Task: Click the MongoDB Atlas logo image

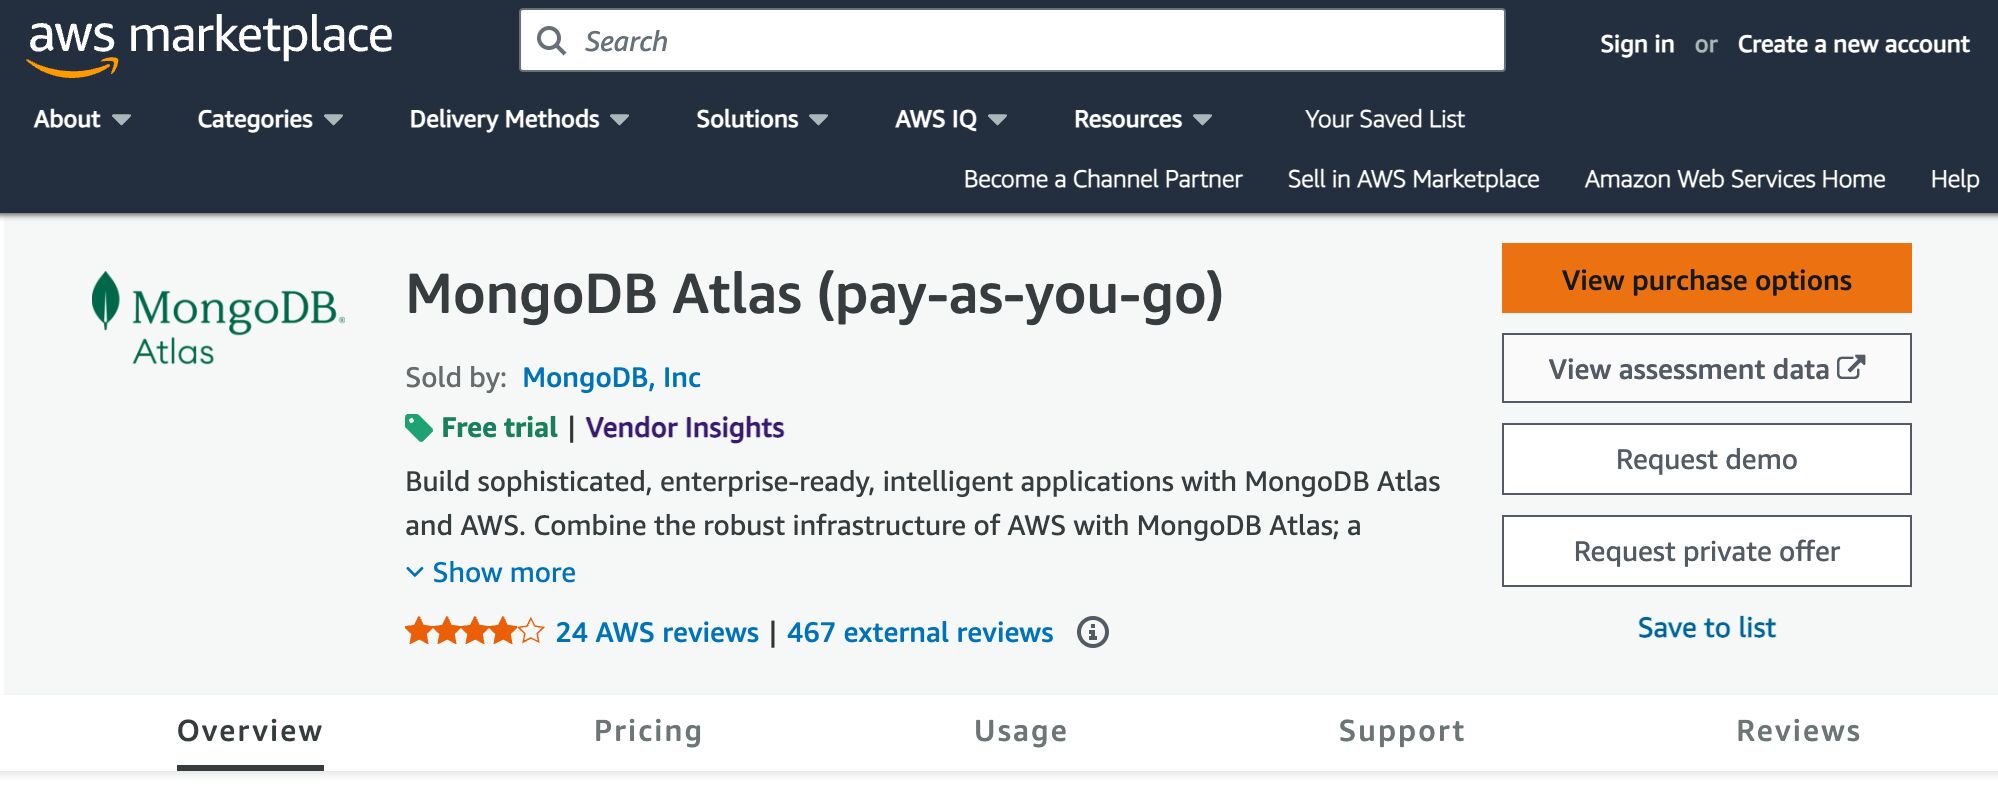Action: coord(218,319)
